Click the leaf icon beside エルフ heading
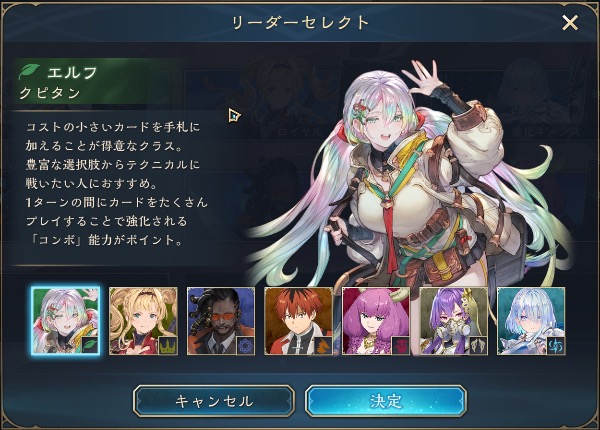Screen dimensions: 600x430 coord(29,72)
